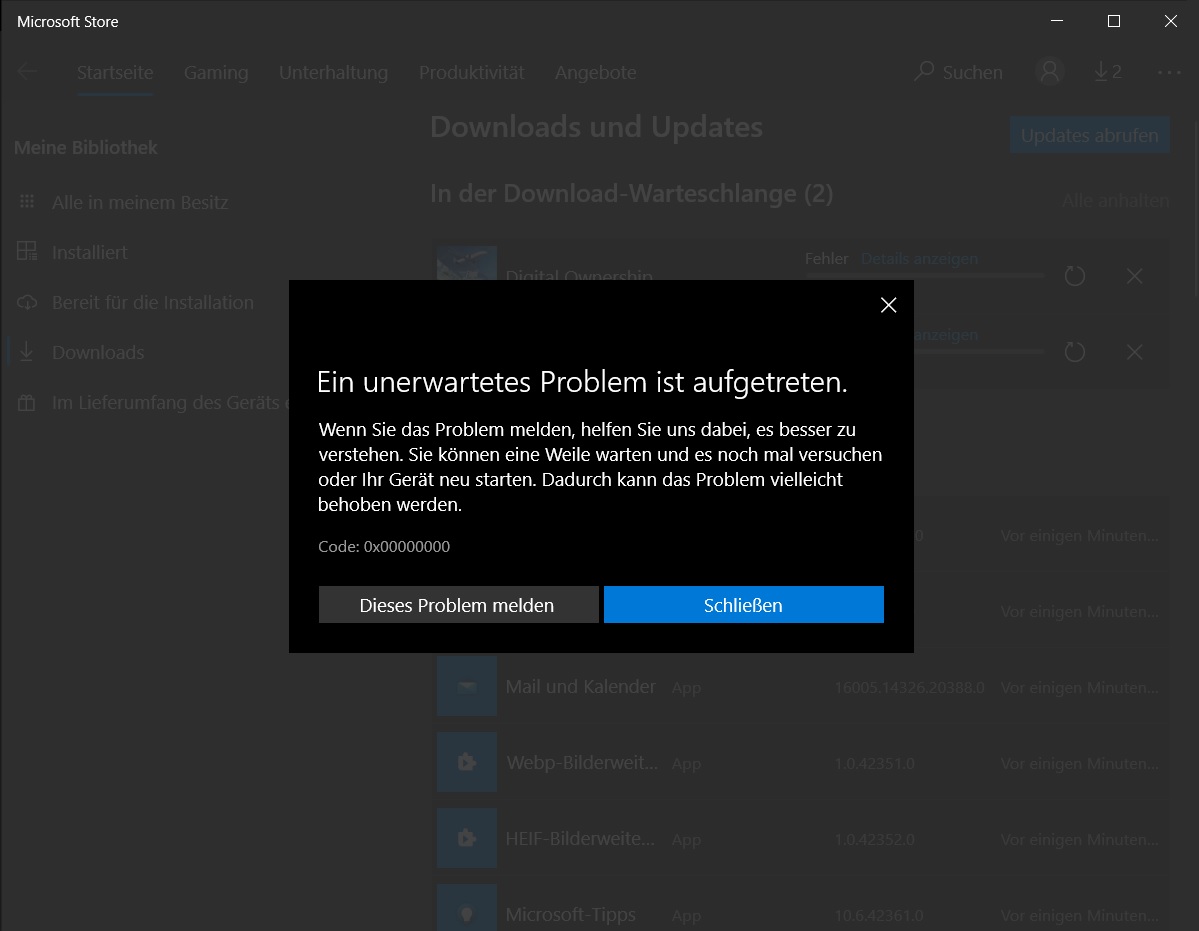Retry the Digital Ownership download
The image size is (1199, 931).
click(x=1074, y=276)
